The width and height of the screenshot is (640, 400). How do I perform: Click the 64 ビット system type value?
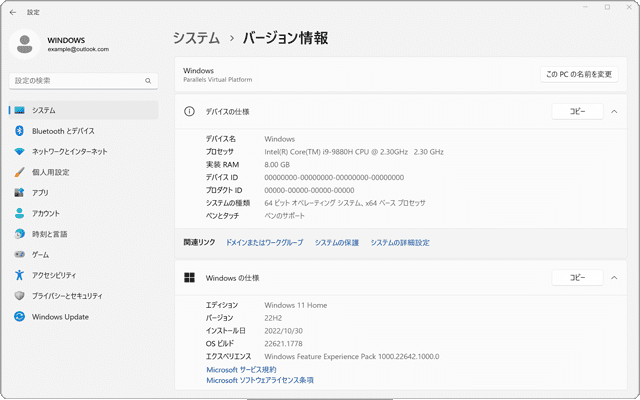coord(345,203)
